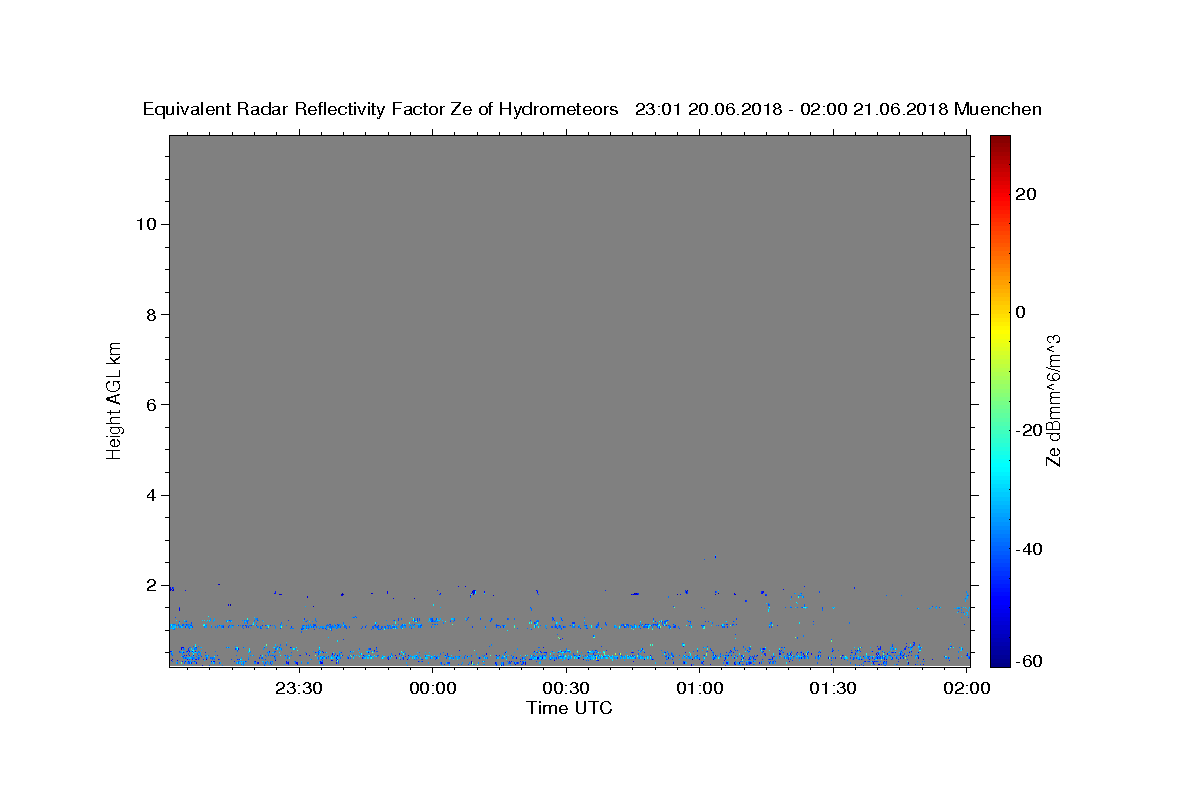Screen dimensions: 1200x800
Task: Click the height tick label 8
Action: pyautogui.click(x=152, y=314)
